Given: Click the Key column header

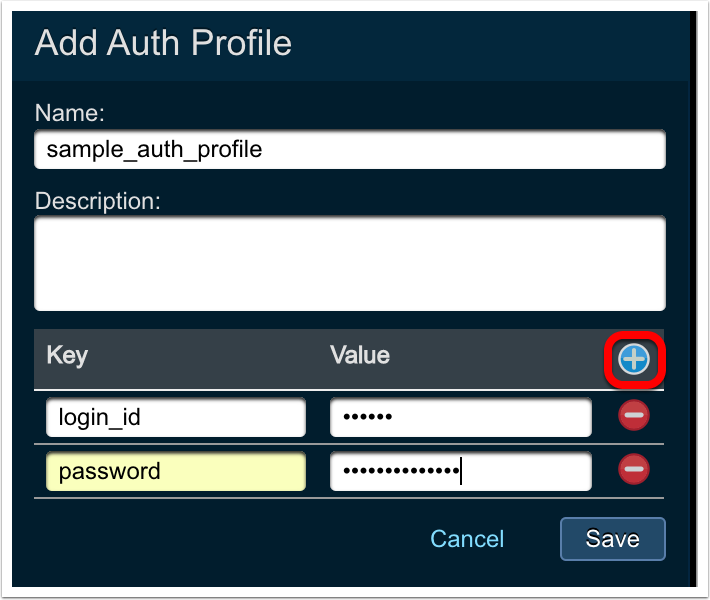Looking at the screenshot, I should 67,356.
